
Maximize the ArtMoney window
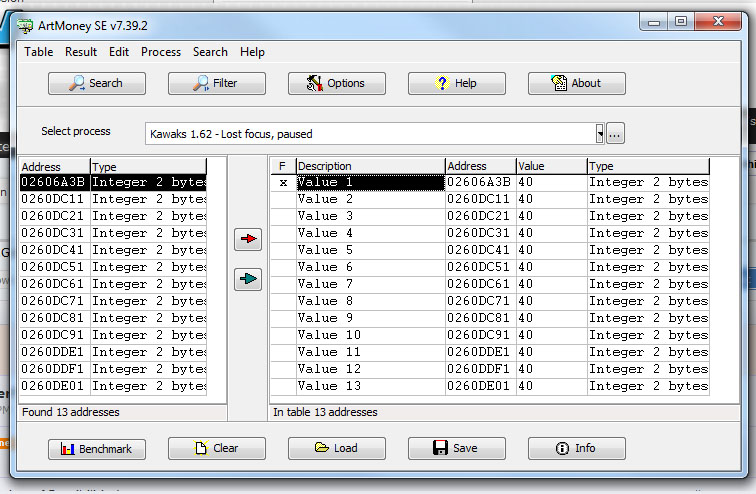[x=681, y=22]
